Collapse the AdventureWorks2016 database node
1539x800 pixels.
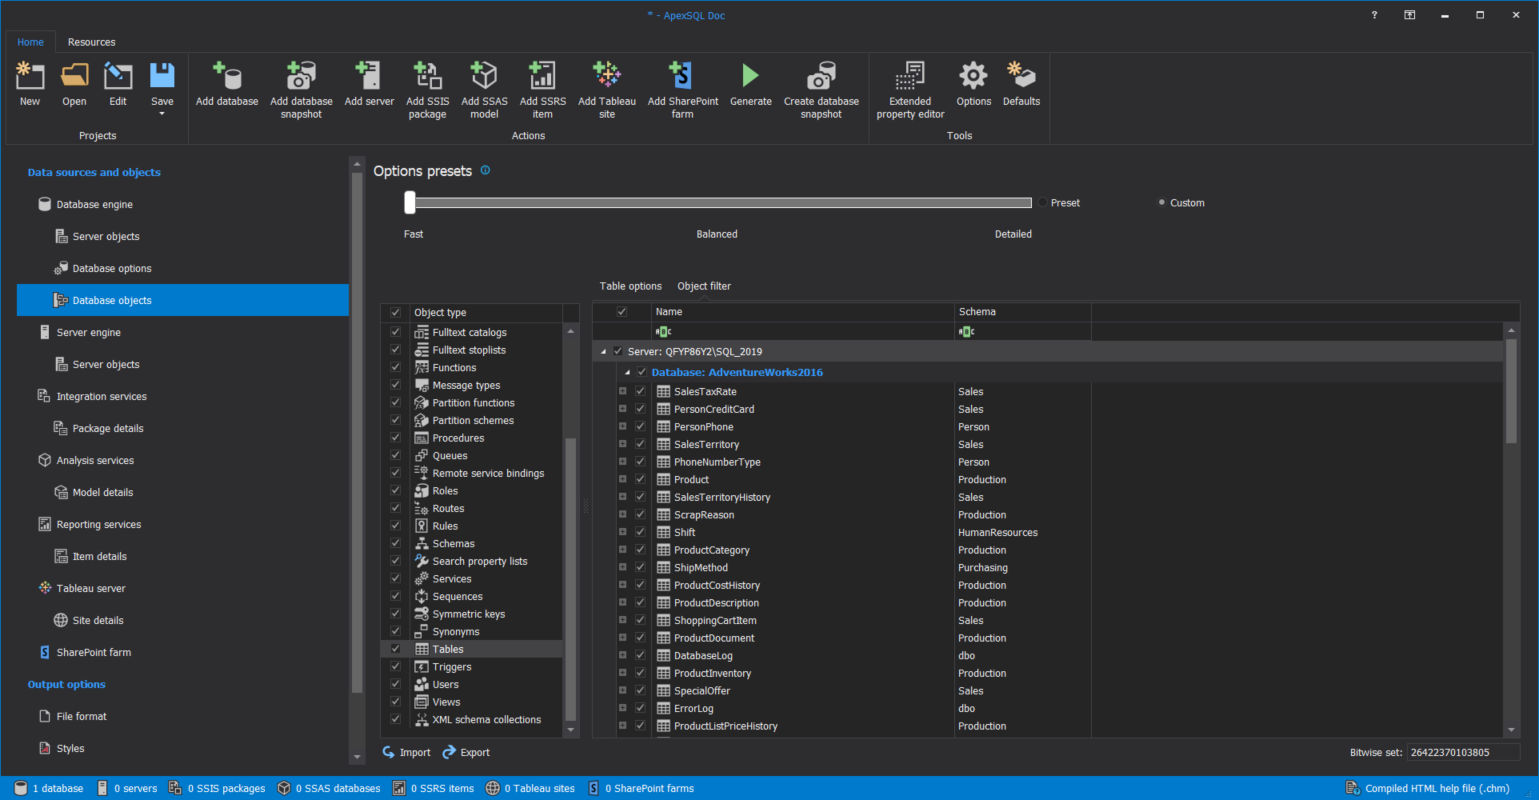point(628,372)
